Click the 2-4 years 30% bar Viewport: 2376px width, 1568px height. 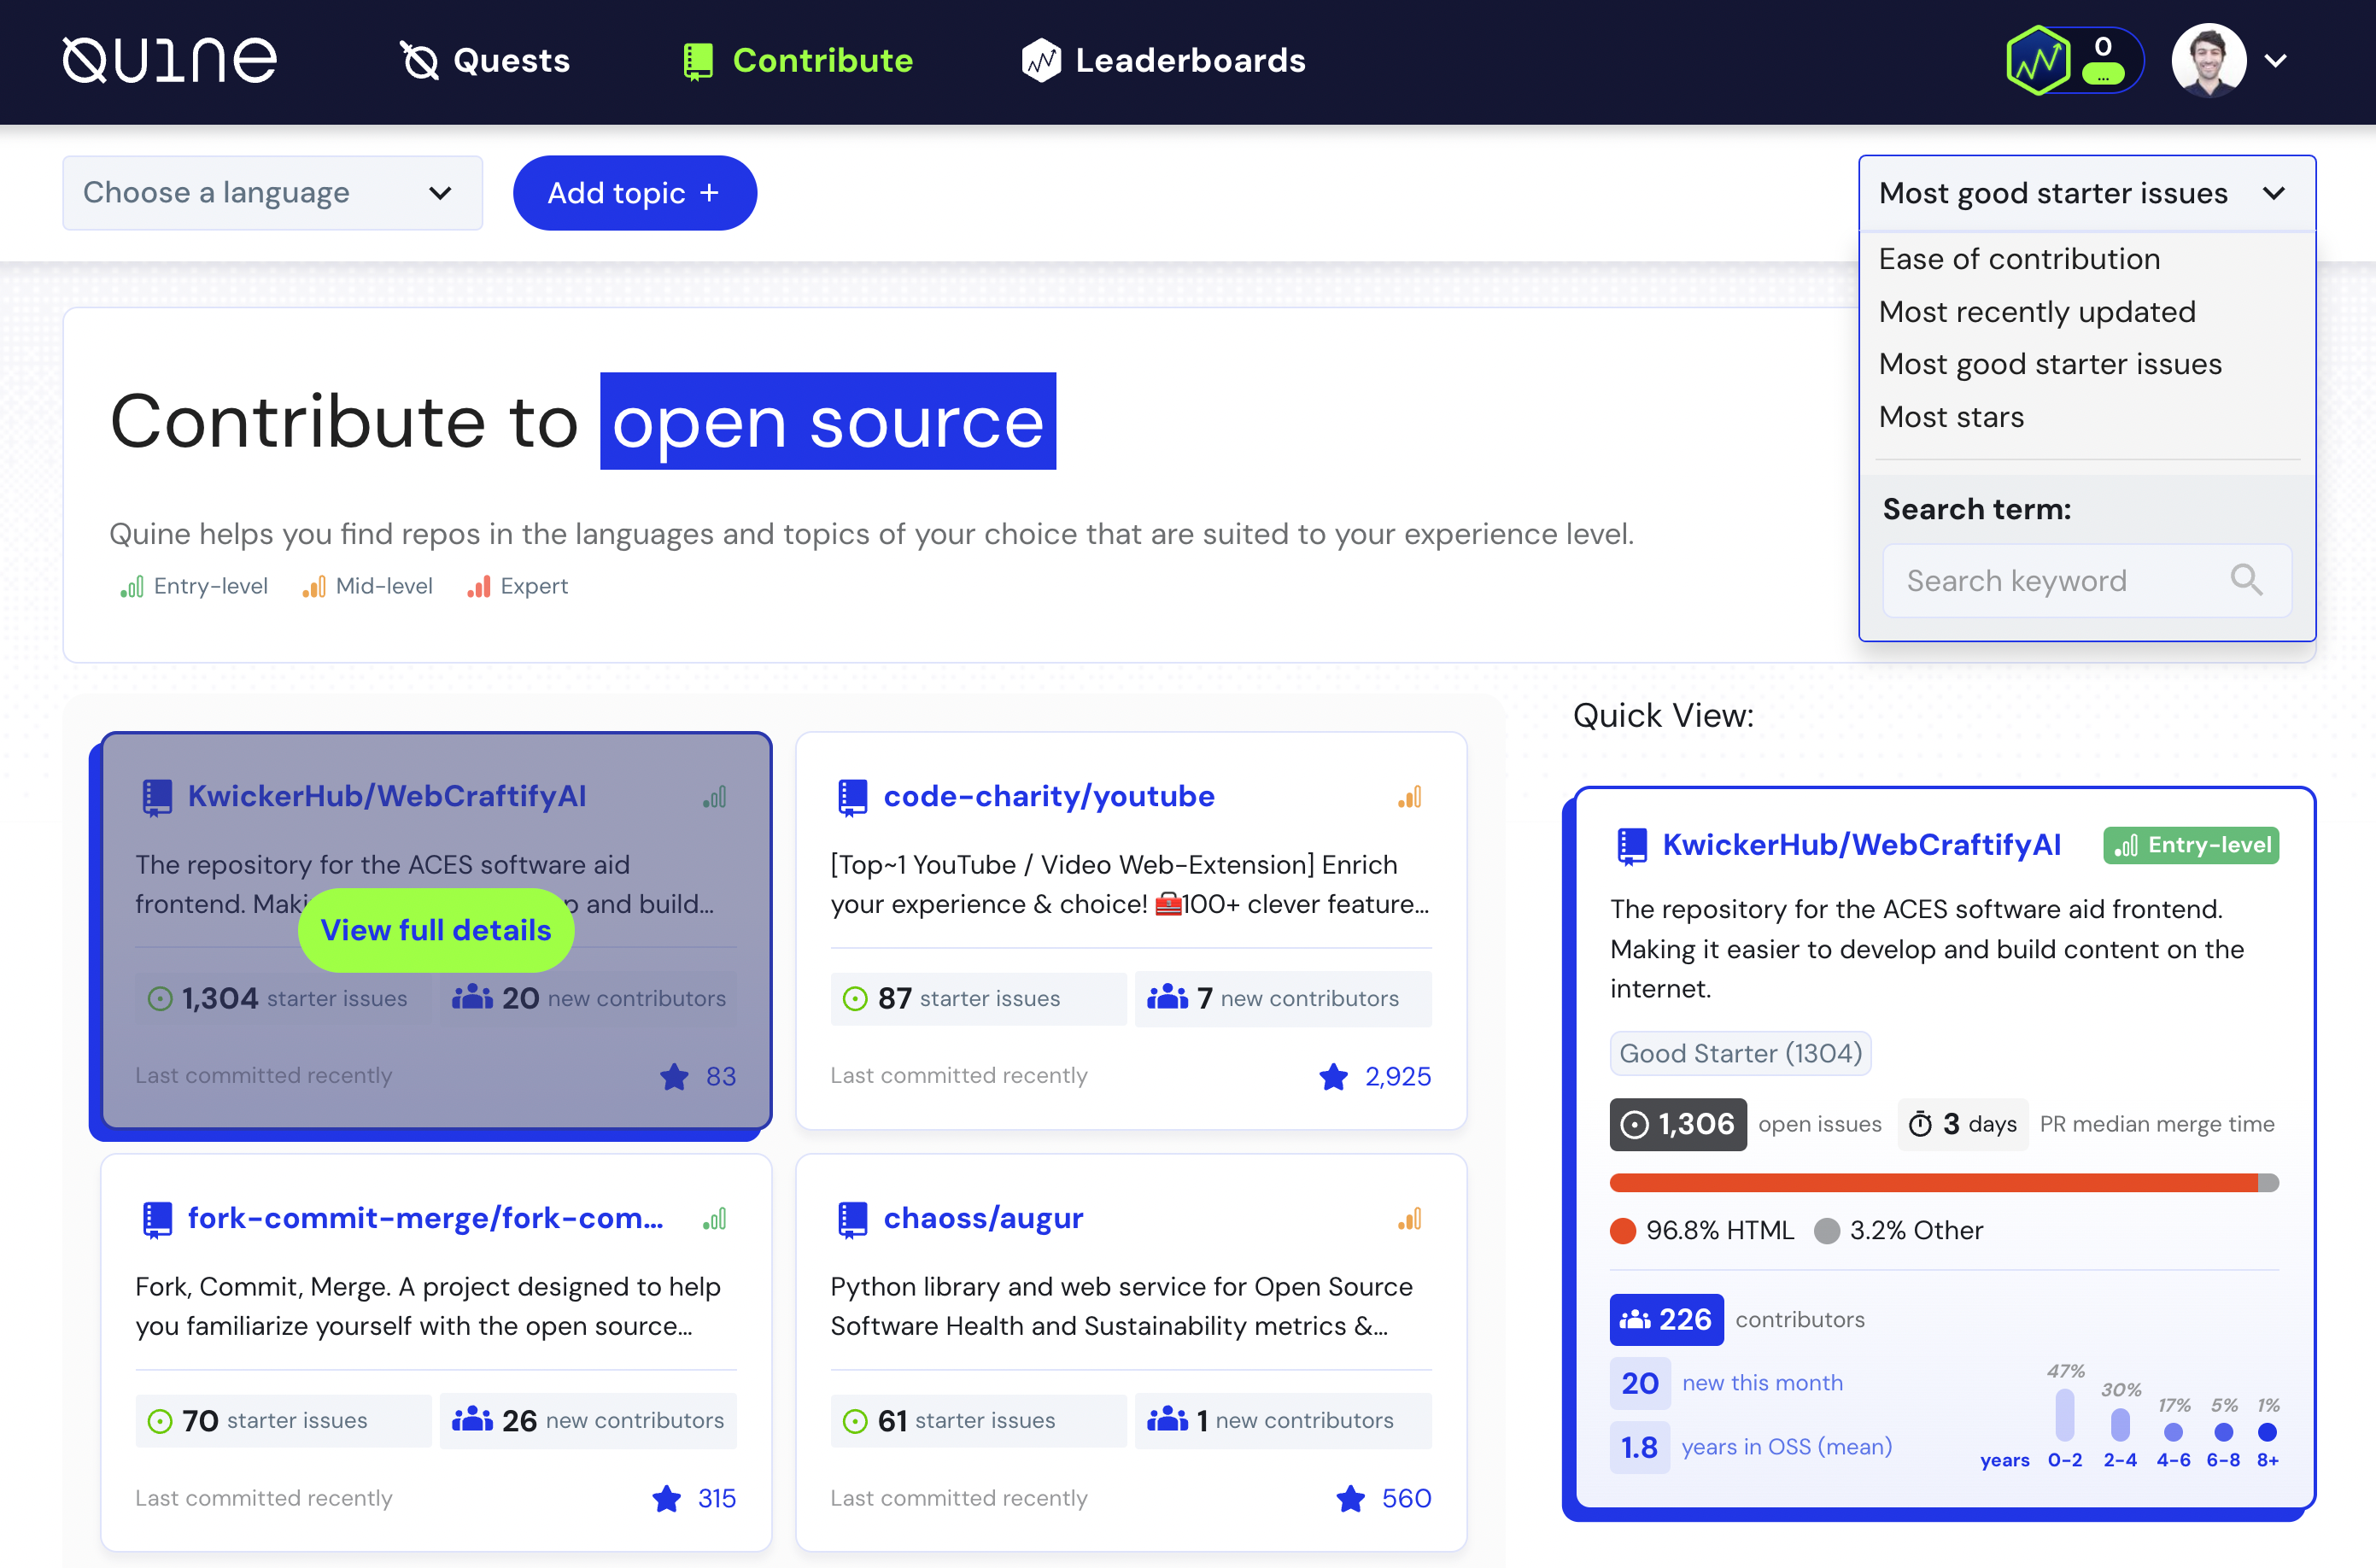(2120, 1424)
